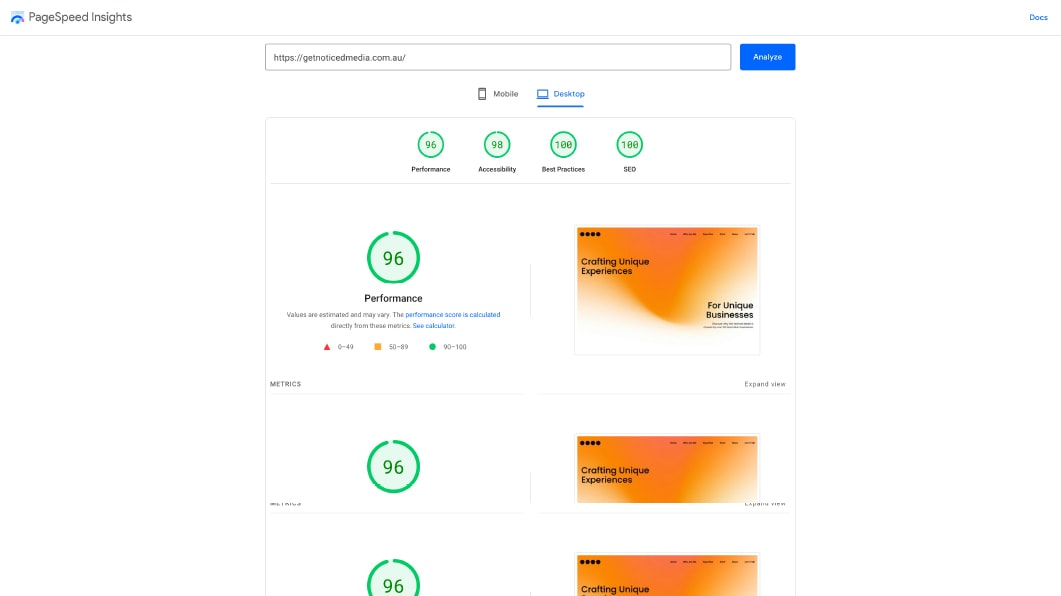Open the Docs link

click(1038, 18)
